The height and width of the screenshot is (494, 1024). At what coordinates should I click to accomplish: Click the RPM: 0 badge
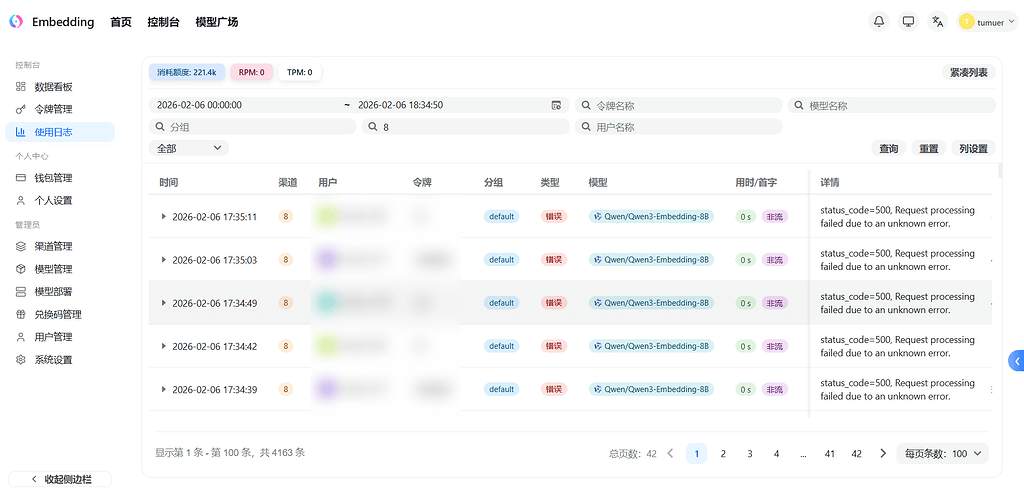251,72
